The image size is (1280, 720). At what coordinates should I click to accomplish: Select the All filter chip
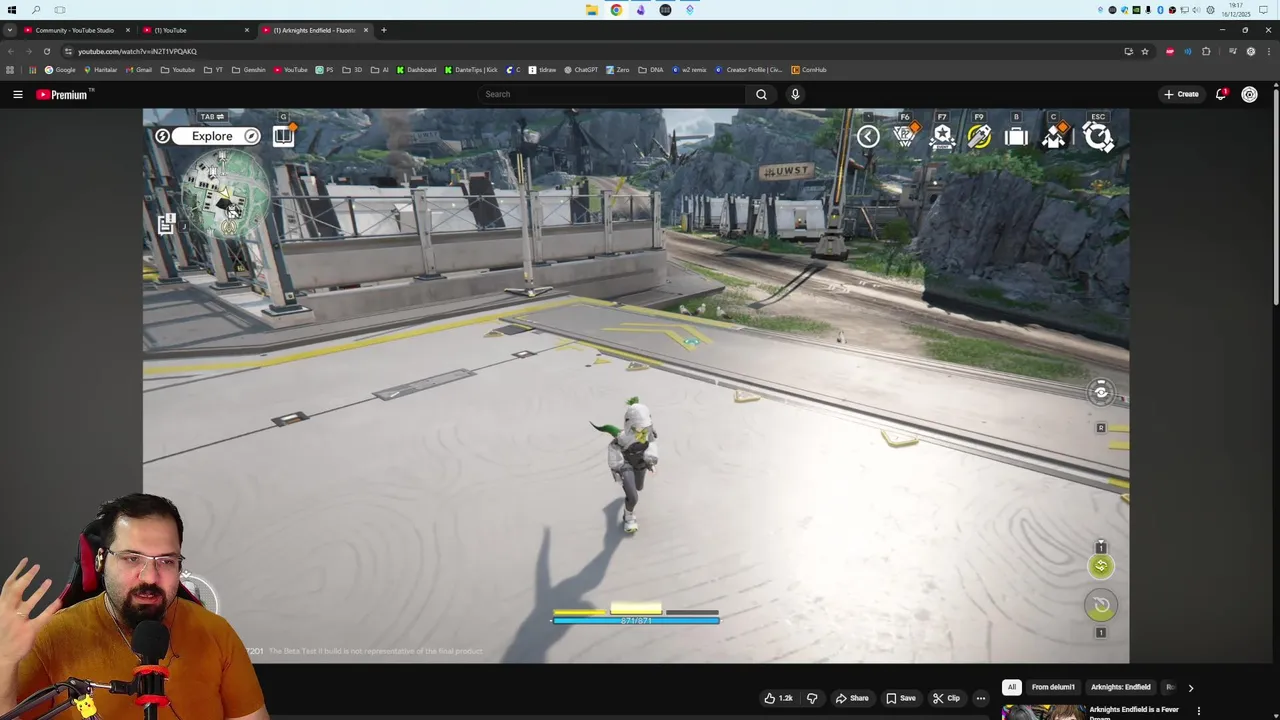tap(1012, 687)
